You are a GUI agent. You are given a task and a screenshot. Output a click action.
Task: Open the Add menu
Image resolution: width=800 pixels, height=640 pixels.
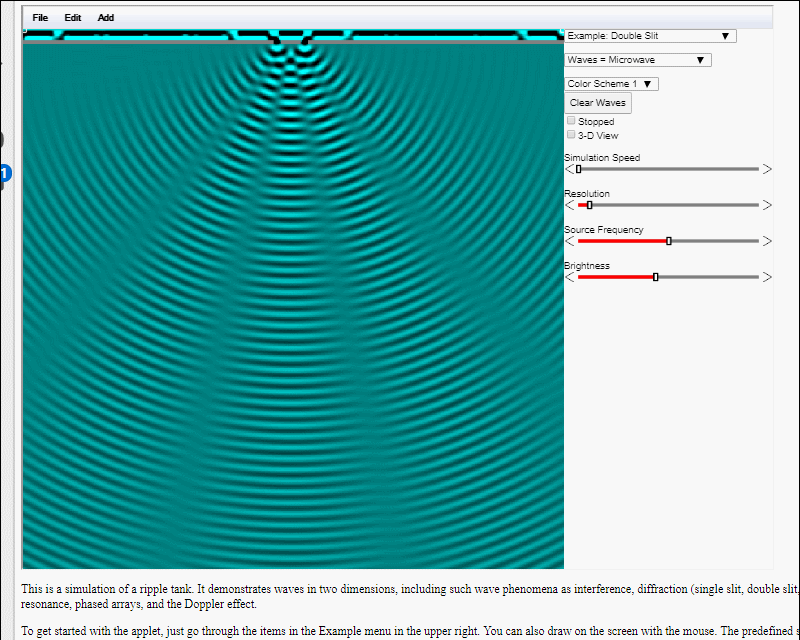[x=106, y=18]
